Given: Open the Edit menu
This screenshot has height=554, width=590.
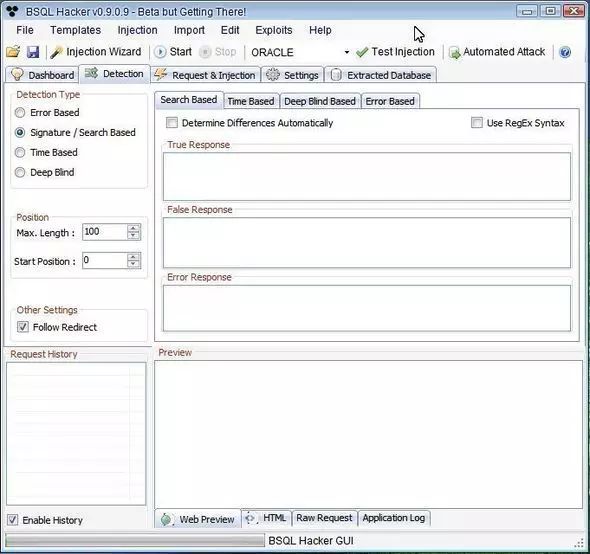Looking at the screenshot, I should tap(230, 30).
